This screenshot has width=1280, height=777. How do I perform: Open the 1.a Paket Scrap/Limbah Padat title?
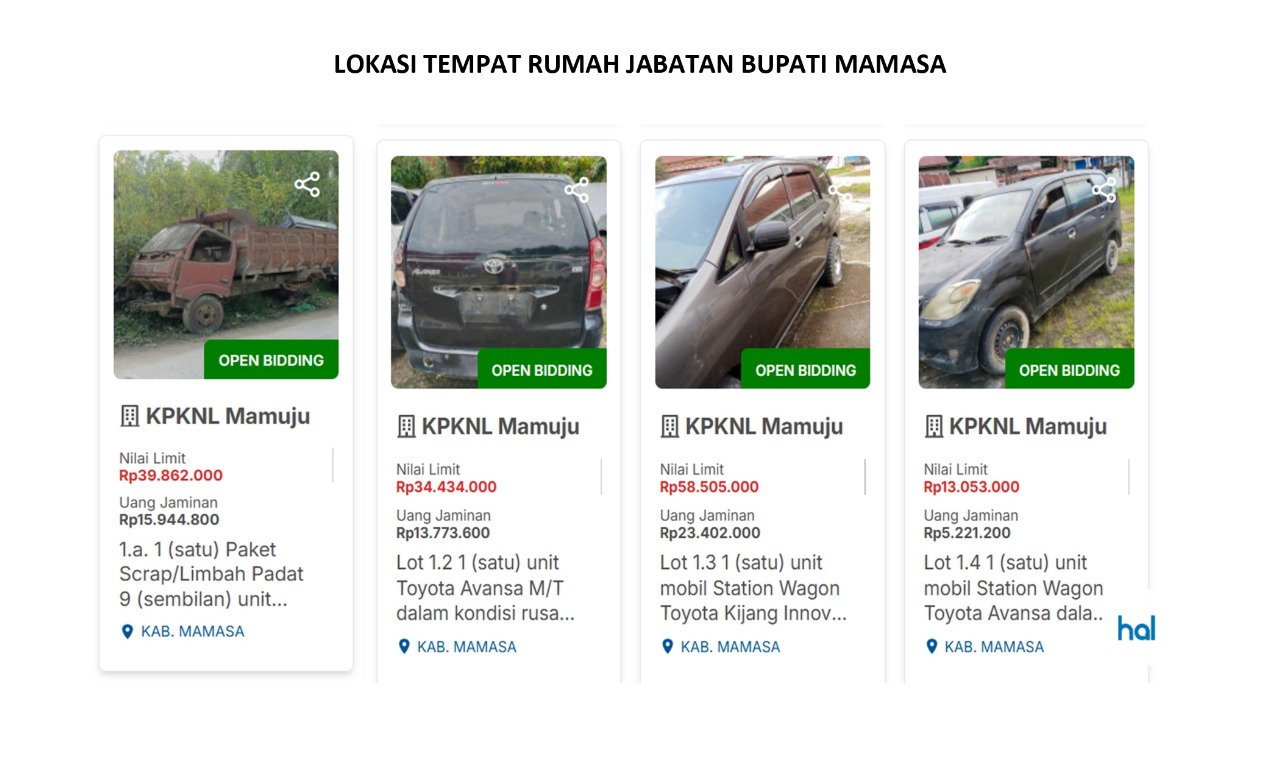pos(212,575)
